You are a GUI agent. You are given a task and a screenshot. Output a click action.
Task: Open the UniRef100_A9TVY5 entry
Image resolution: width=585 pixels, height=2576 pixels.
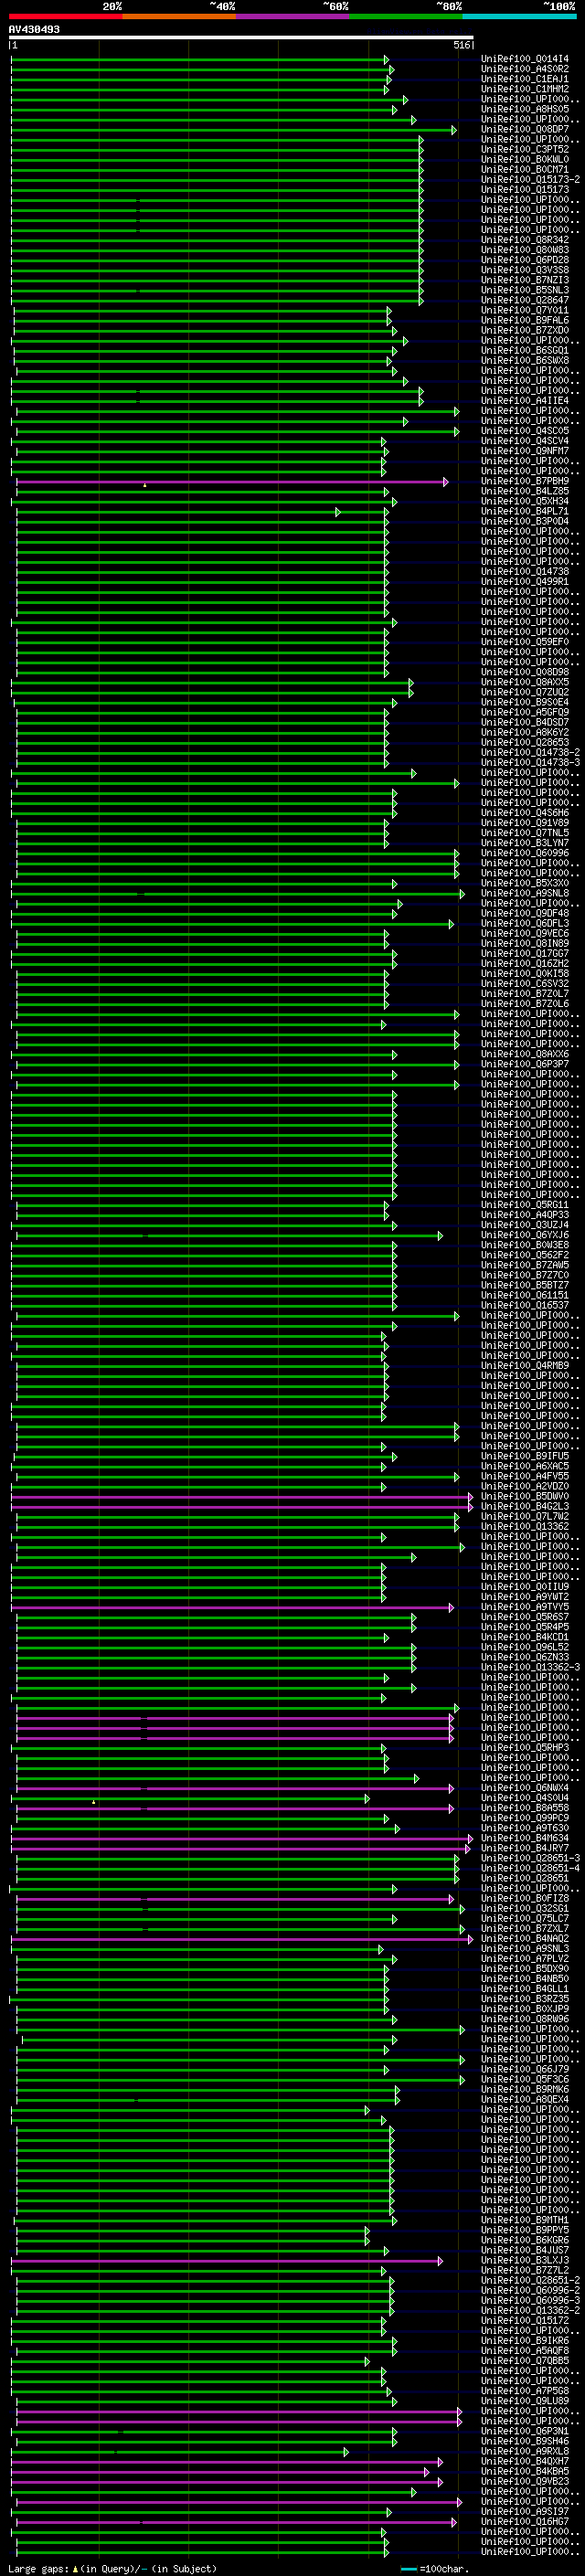pos(525,1607)
